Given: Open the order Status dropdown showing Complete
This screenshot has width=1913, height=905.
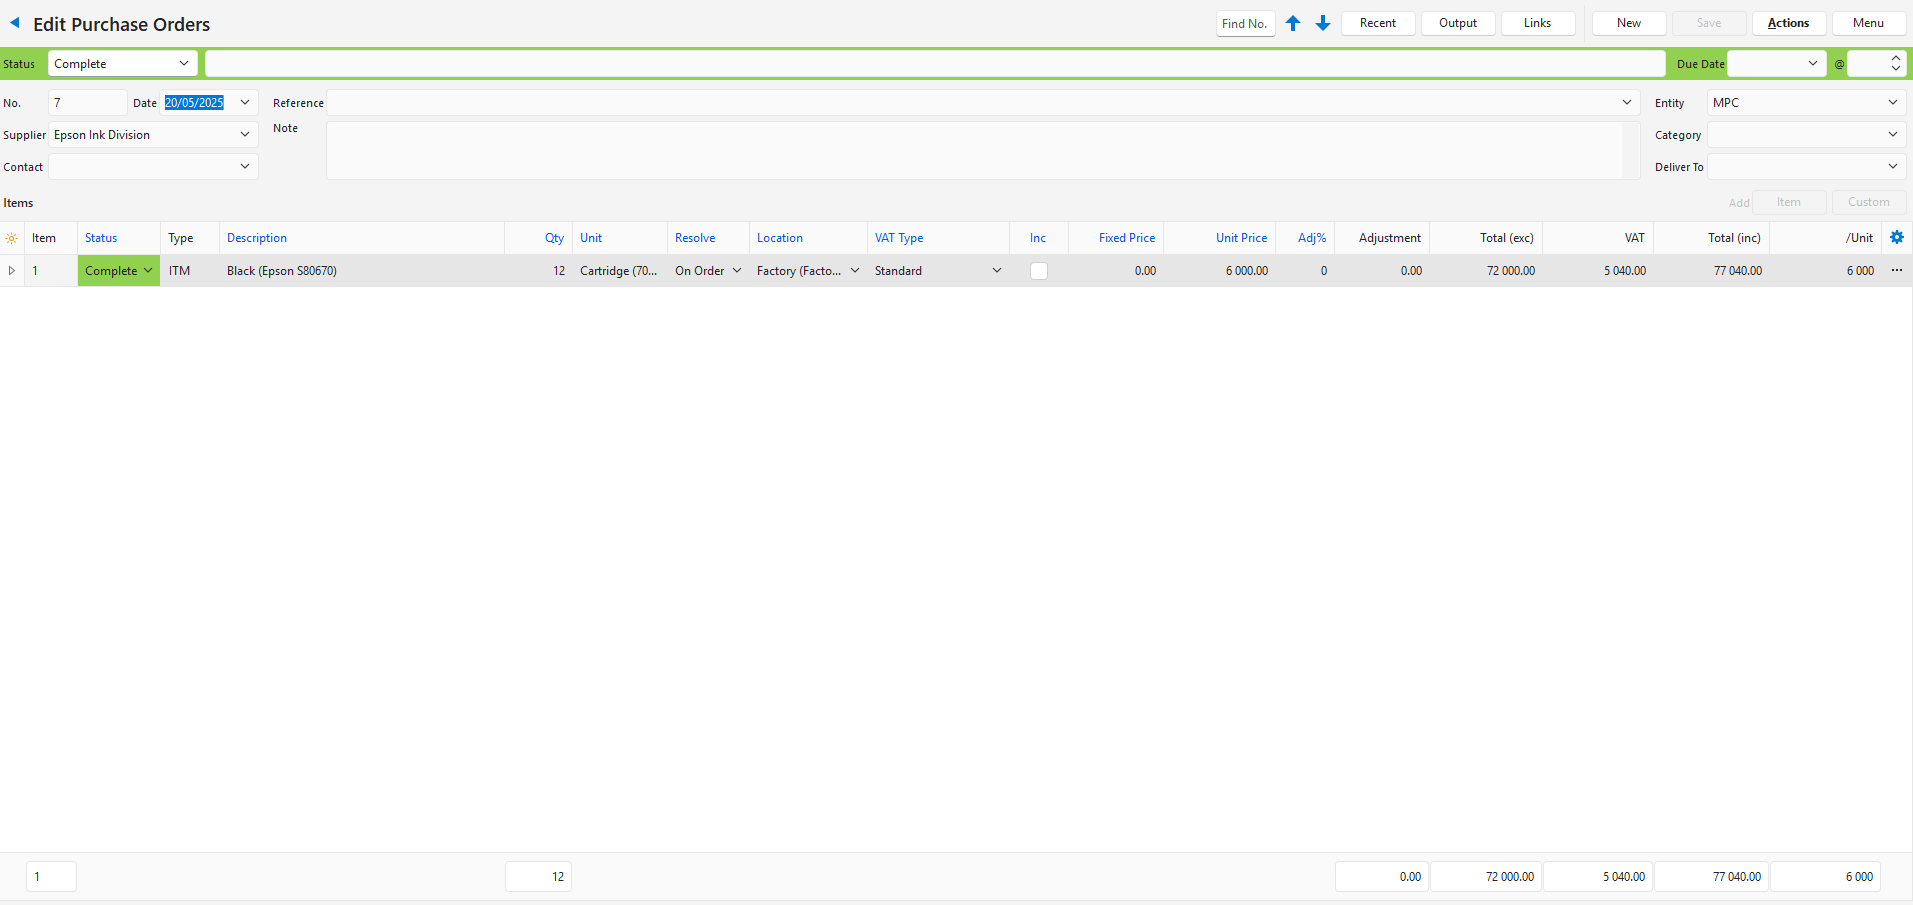Looking at the screenshot, I should click(121, 64).
